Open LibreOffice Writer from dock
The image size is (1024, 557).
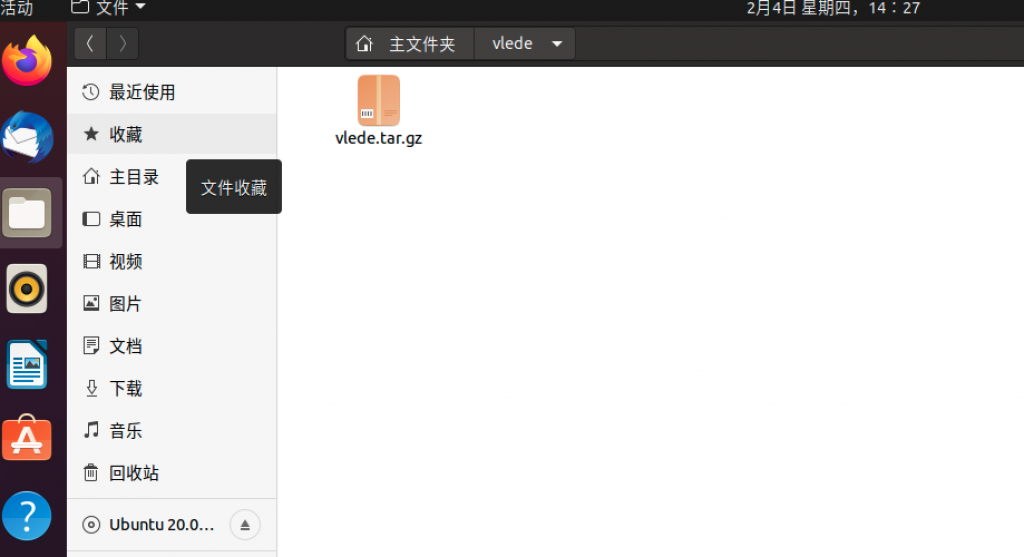click(27, 364)
